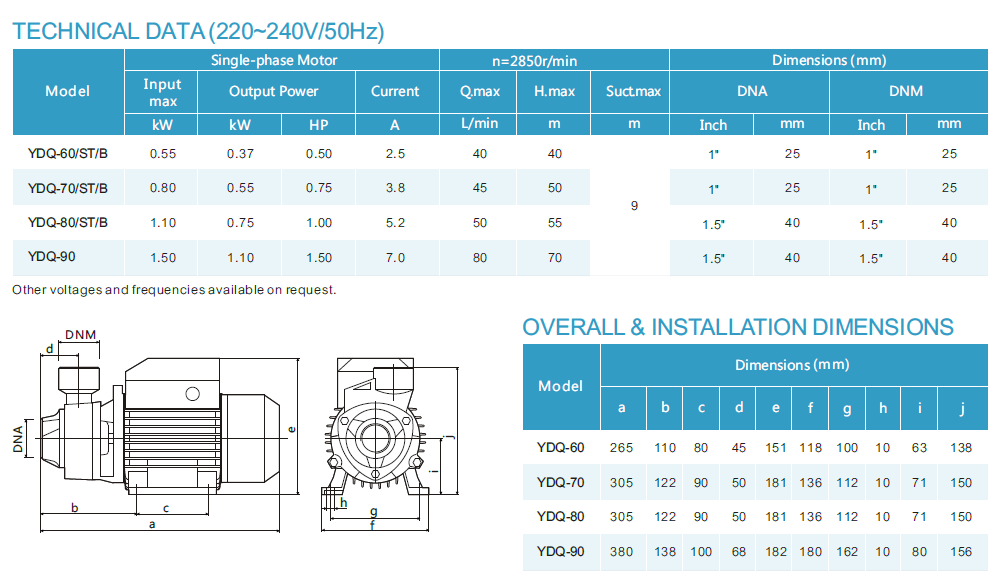Select the TECHNICAL DATA heading
This screenshot has height=576, width=998.
coord(197,32)
